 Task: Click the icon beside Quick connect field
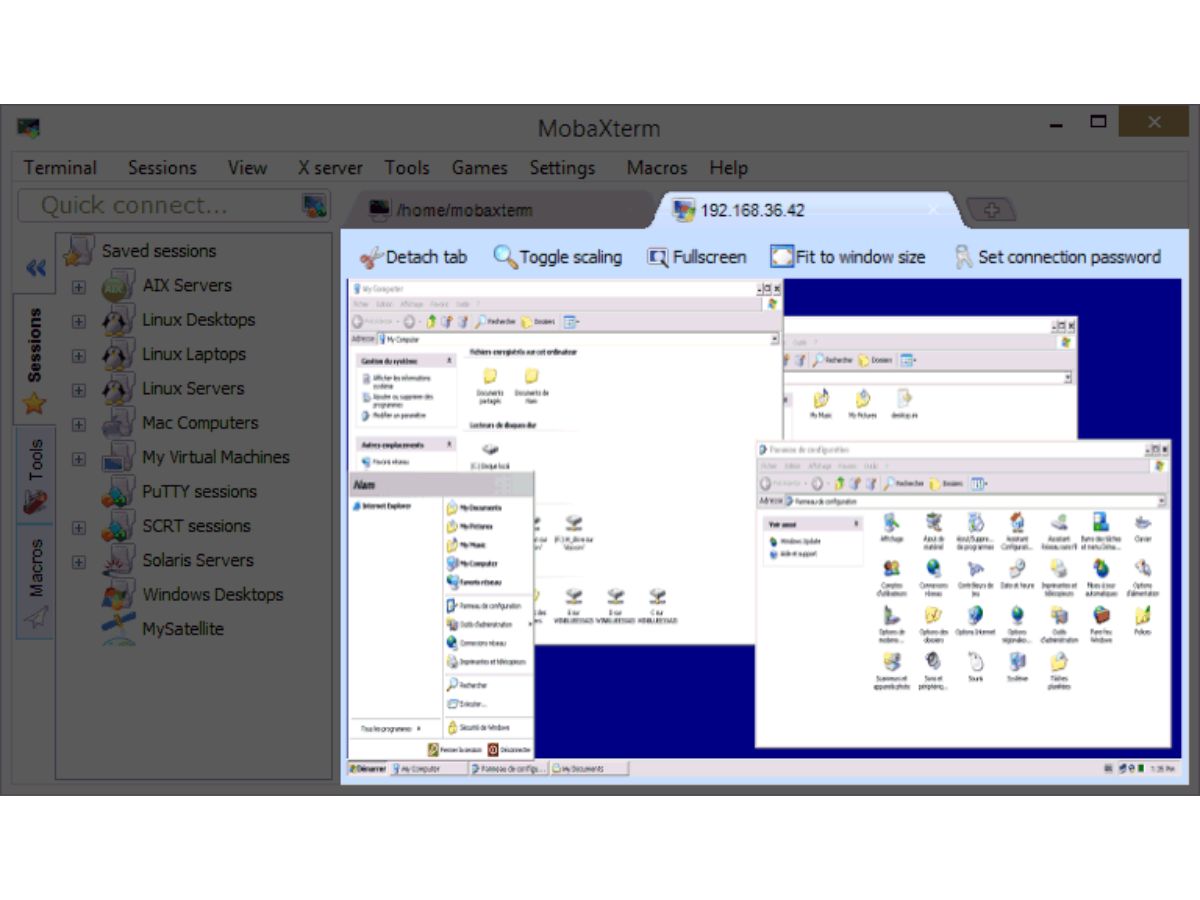(x=315, y=206)
